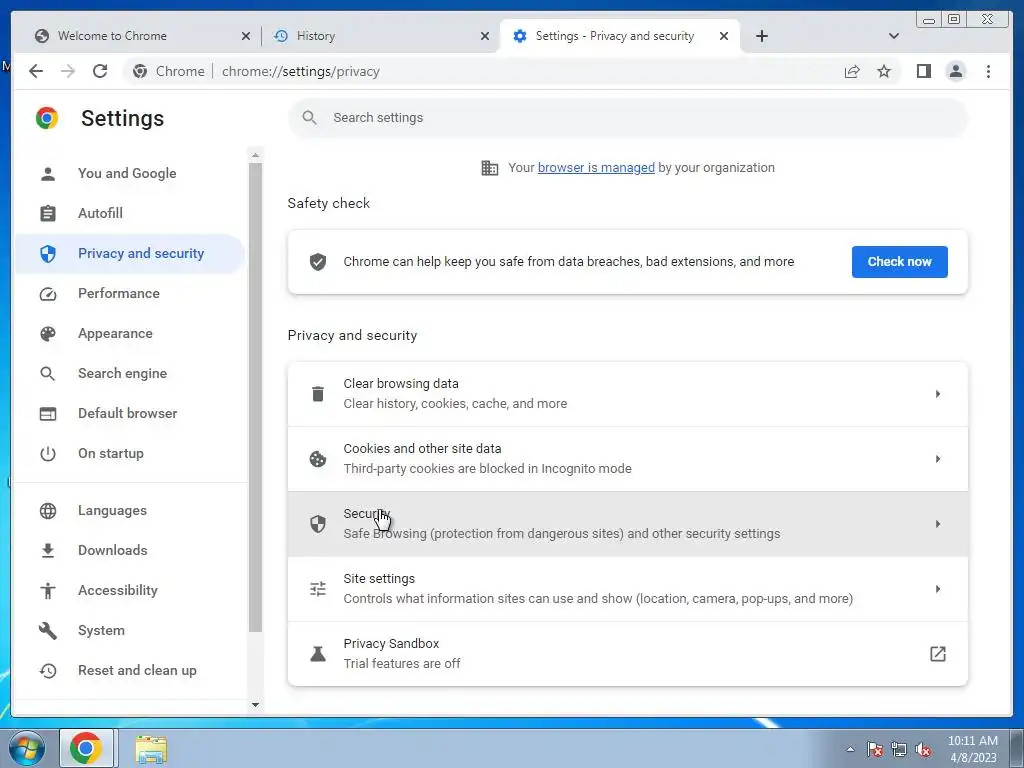Open Privacy and security in sidebar
The width and height of the screenshot is (1024, 768).
coord(129,253)
